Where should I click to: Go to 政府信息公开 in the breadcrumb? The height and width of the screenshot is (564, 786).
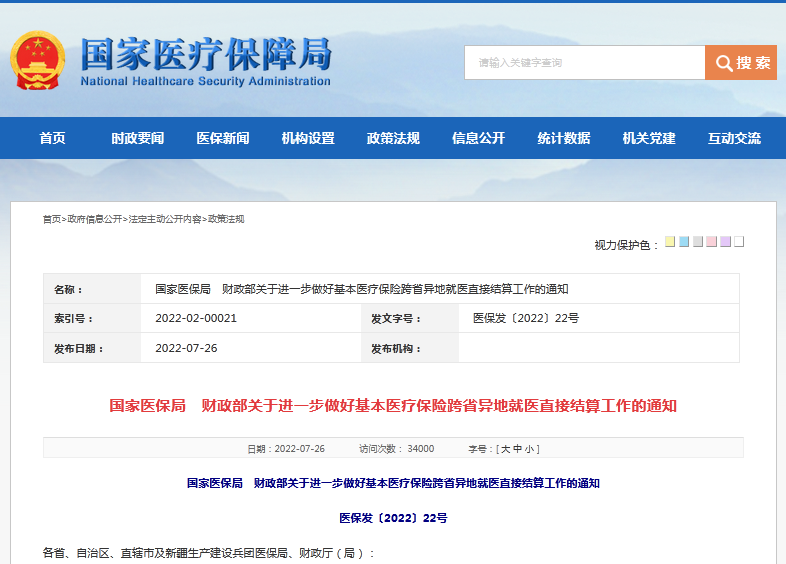[95, 219]
